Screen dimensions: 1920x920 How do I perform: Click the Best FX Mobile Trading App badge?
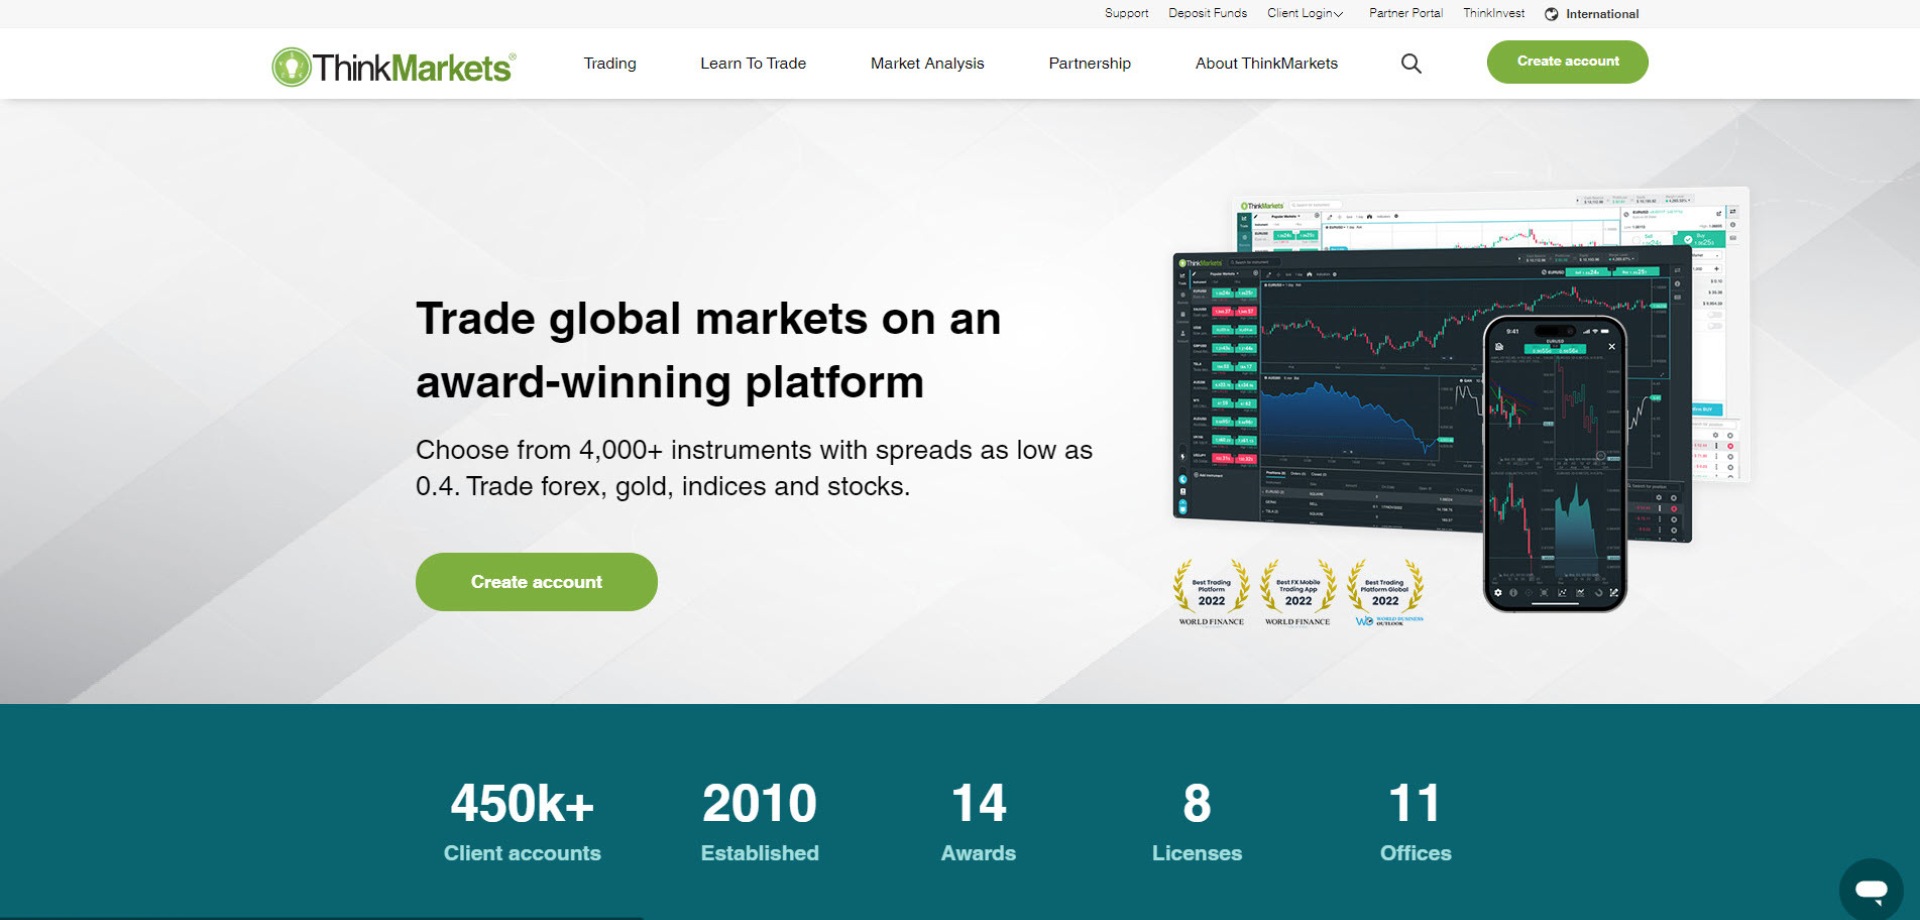point(1296,592)
